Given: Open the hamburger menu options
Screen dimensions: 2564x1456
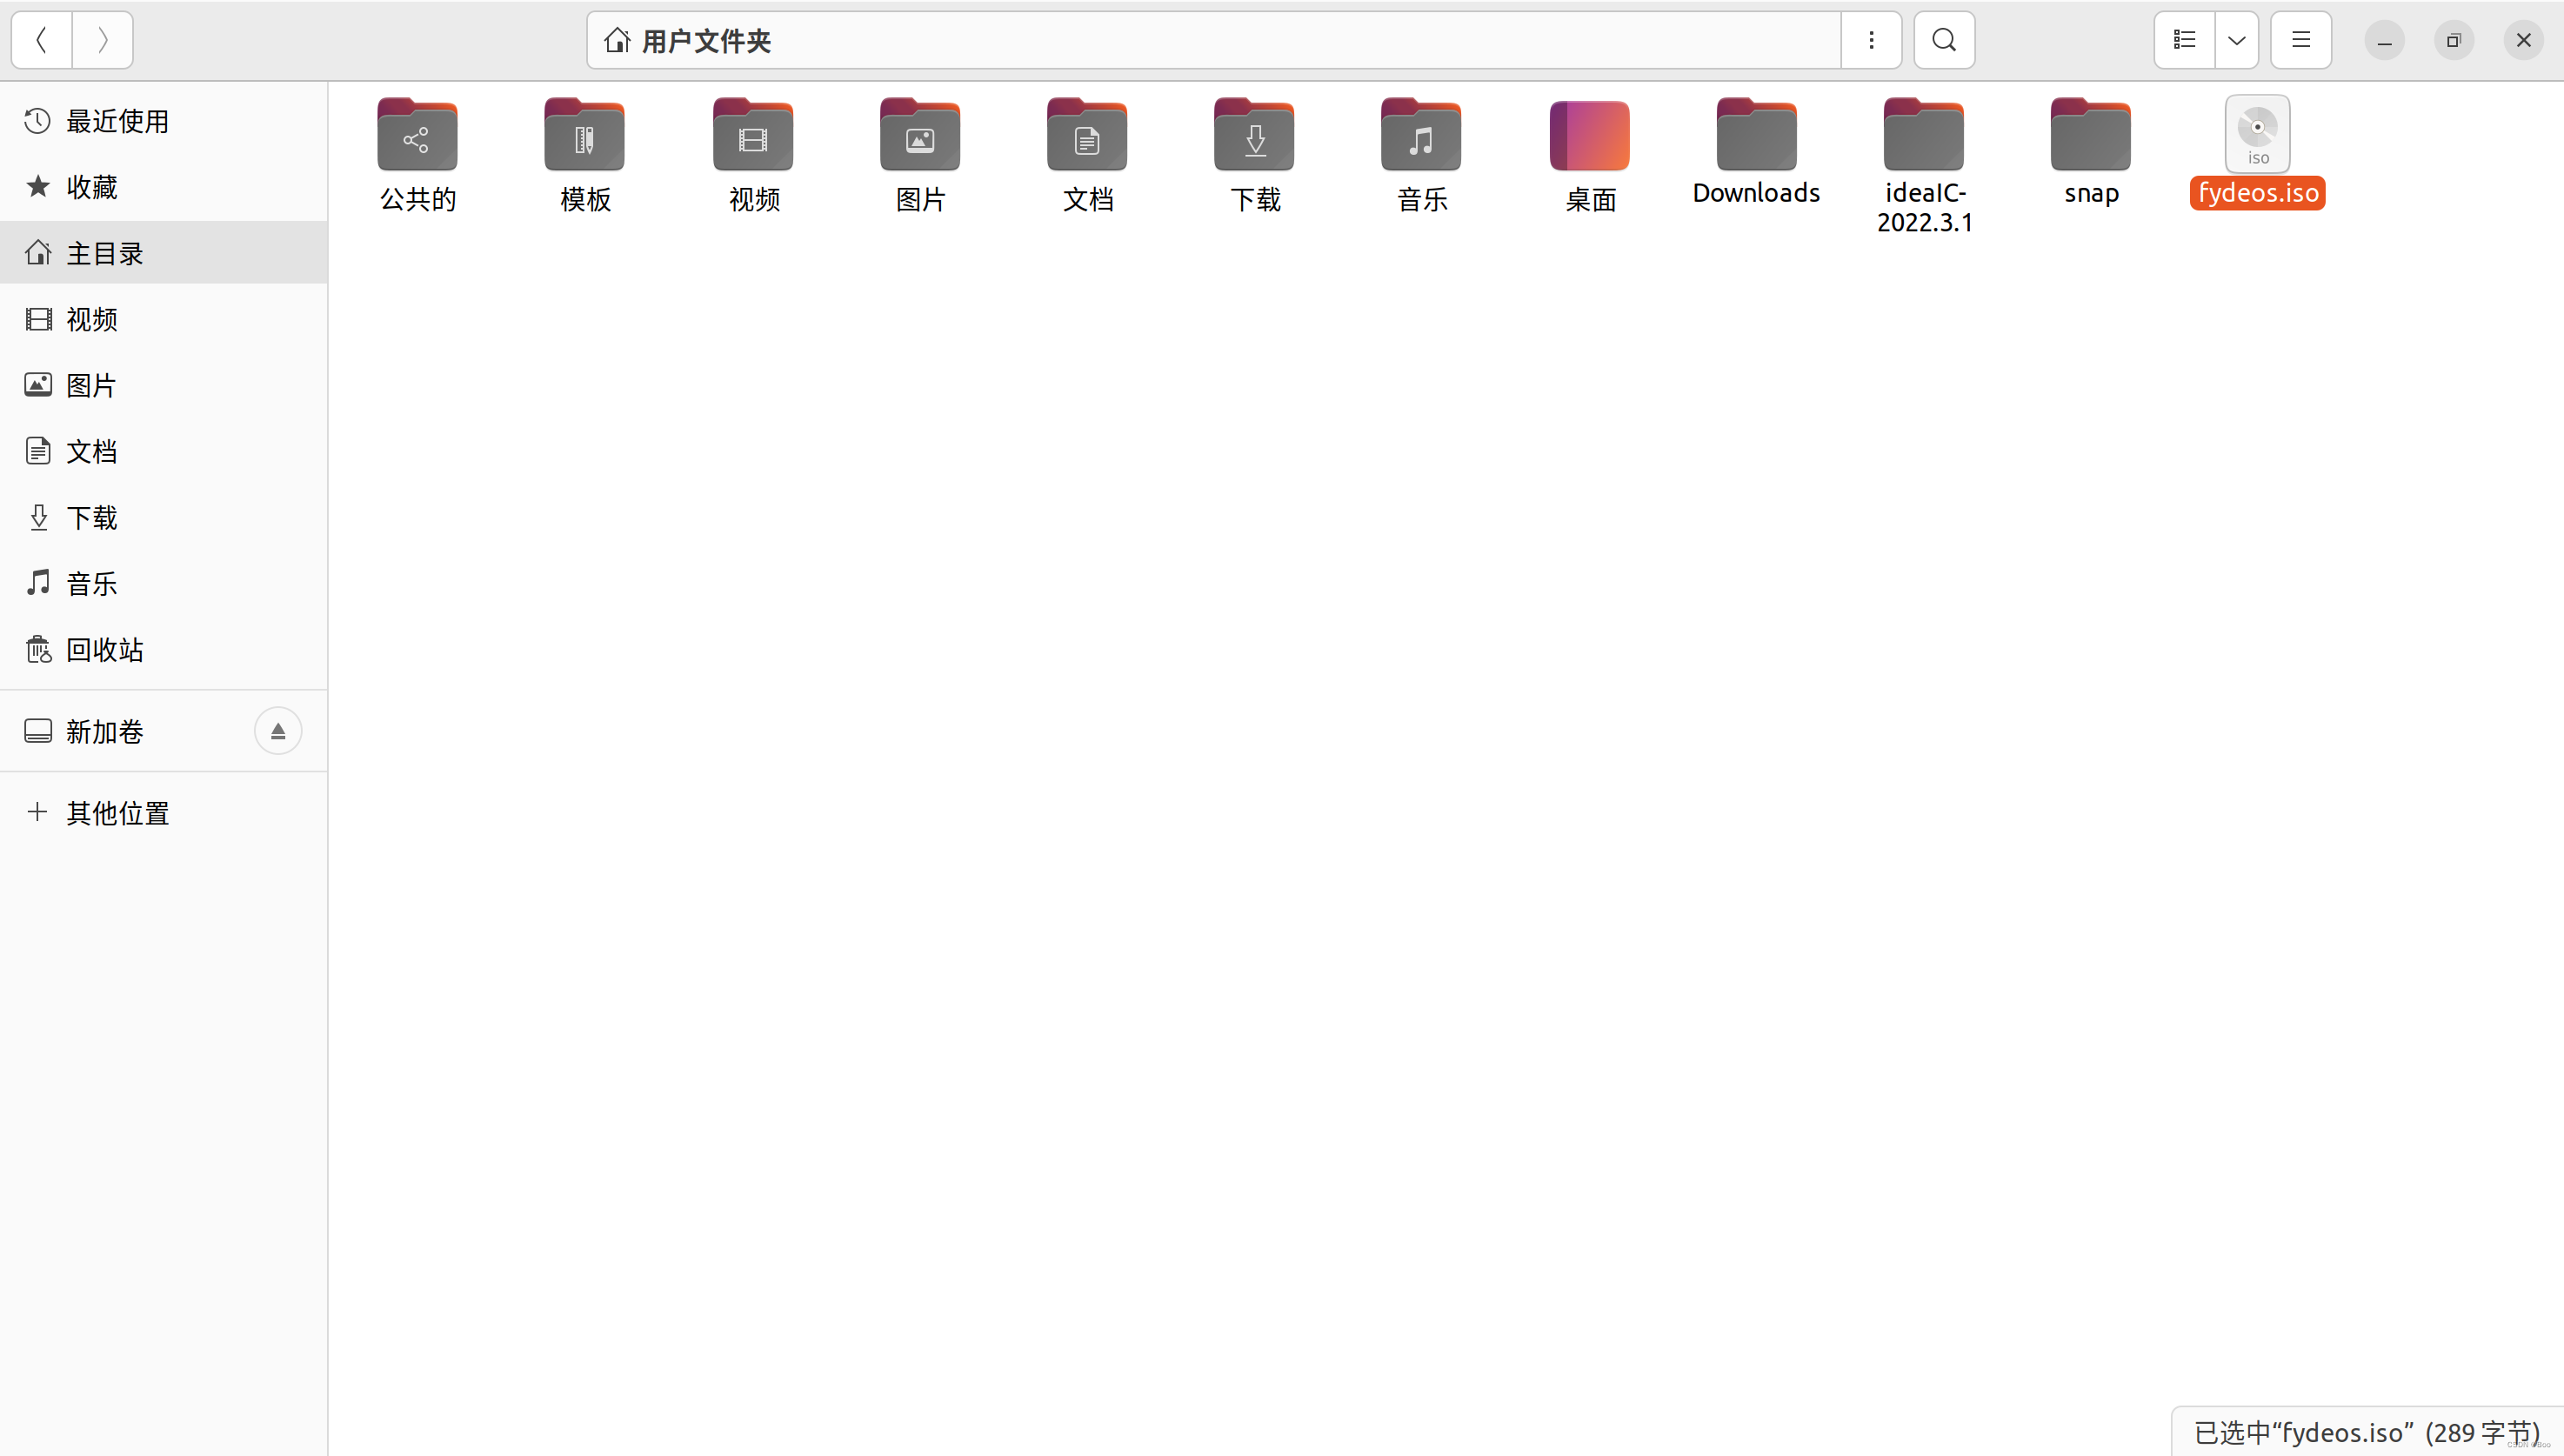Looking at the screenshot, I should coord(2301,39).
